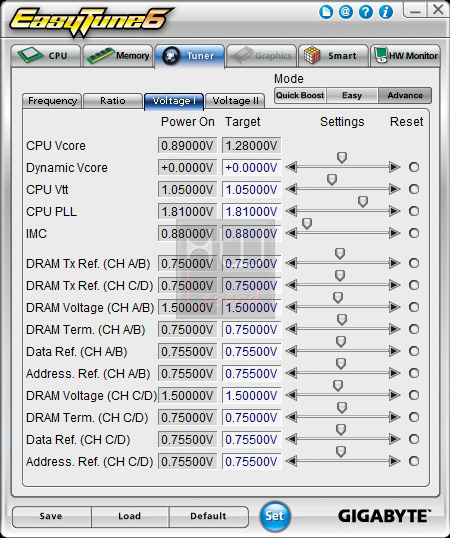The width and height of the screenshot is (450, 538).
Task: Click the CPU Vtt slider handle
Action: coord(332,179)
